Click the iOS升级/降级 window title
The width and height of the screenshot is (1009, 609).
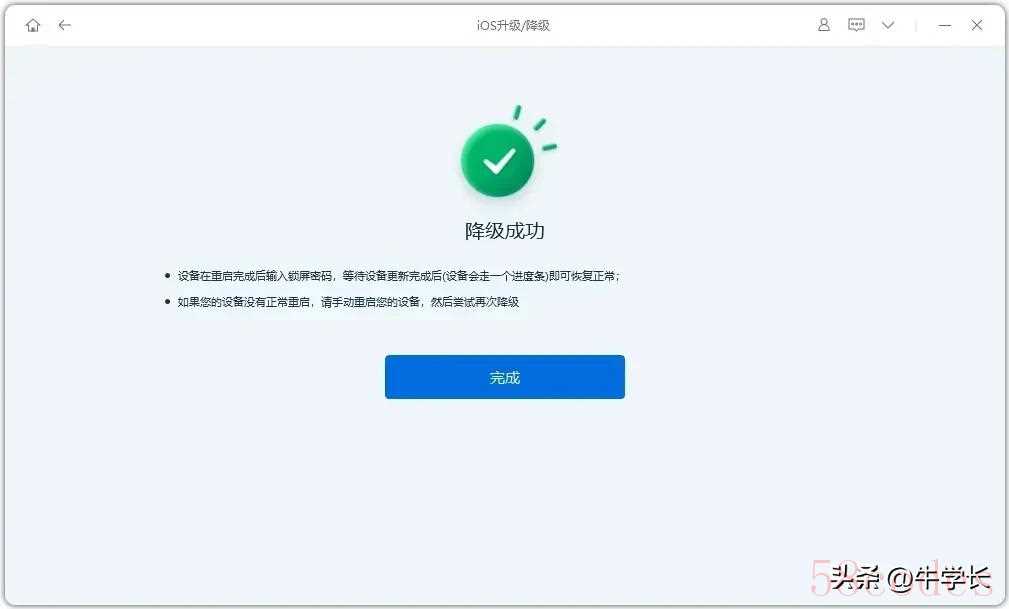[x=513, y=25]
